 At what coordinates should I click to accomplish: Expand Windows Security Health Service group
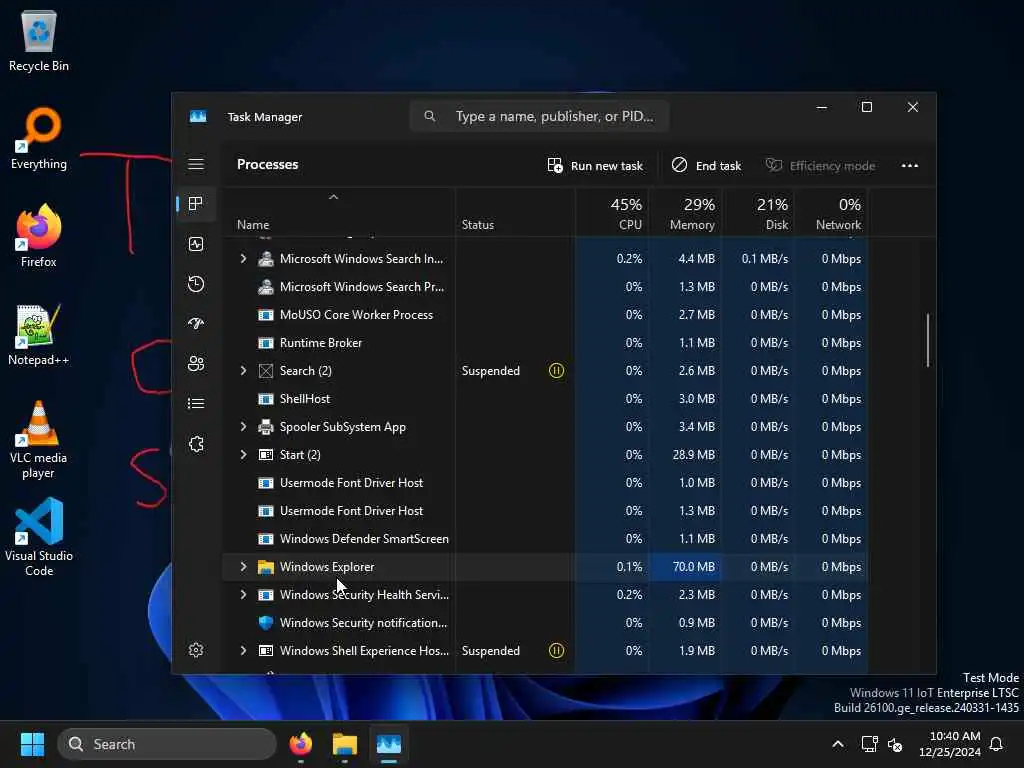pyautogui.click(x=244, y=595)
